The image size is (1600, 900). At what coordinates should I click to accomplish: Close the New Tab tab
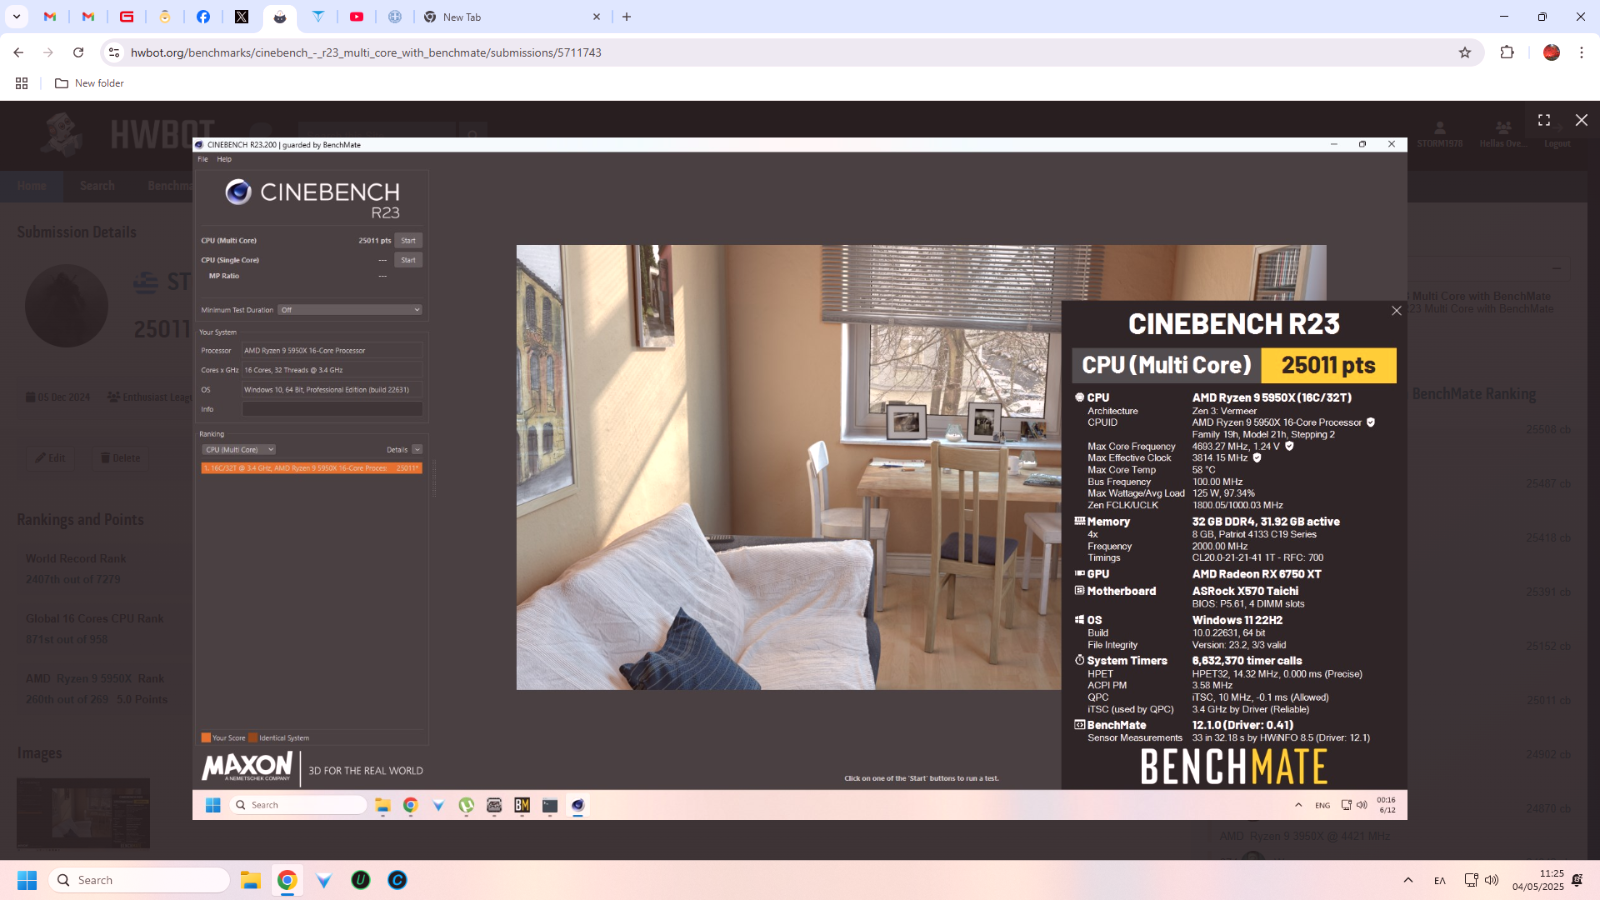click(x=596, y=17)
